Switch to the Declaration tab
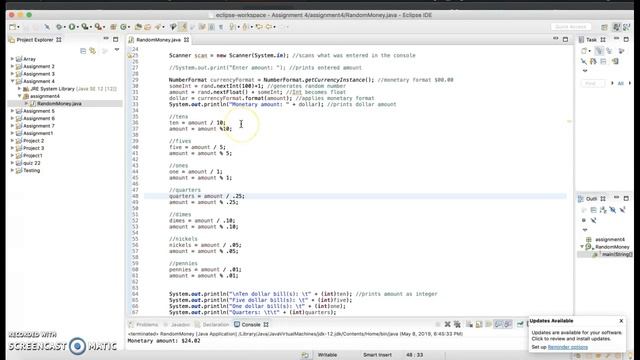The image size is (640, 360). [212, 324]
